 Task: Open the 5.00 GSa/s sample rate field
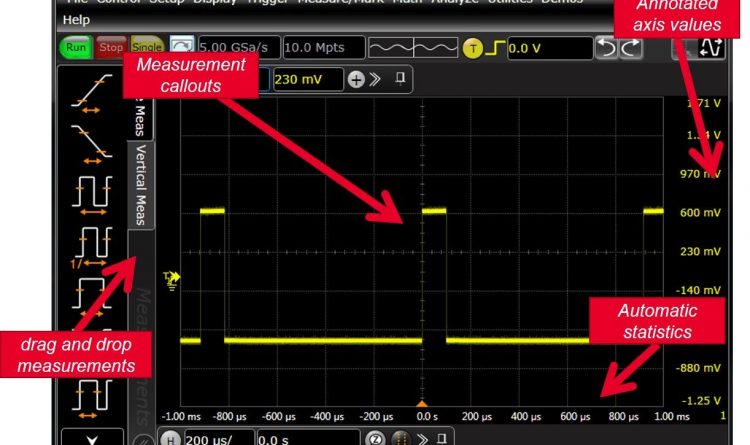(x=239, y=48)
